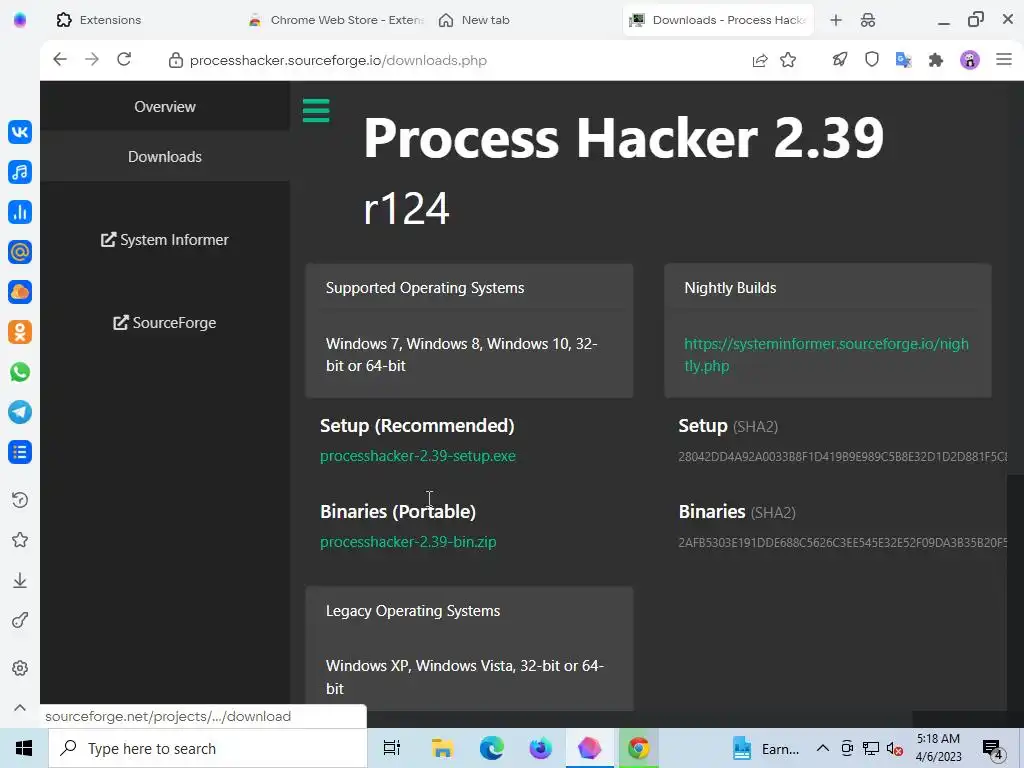This screenshot has width=1024, height=768.
Task: Follow the System Informer external link
Action: pos(165,240)
